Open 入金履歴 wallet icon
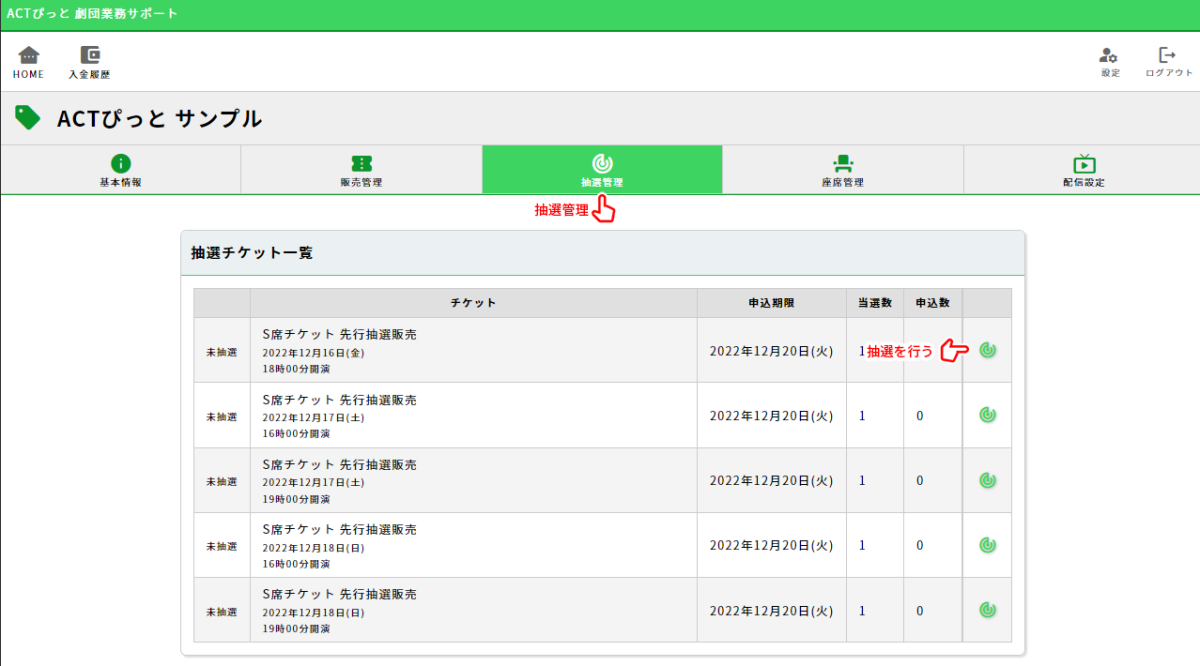This screenshot has width=1200, height=666. coord(89,56)
